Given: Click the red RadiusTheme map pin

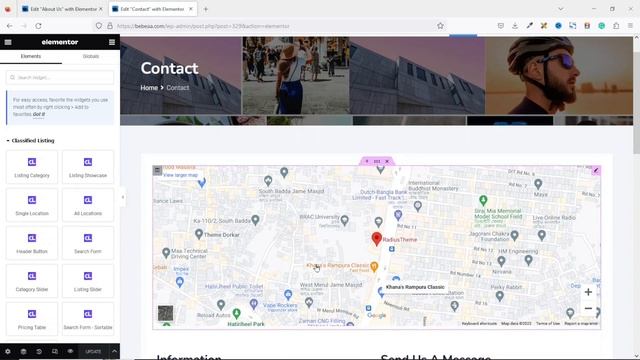Looking at the screenshot, I should tap(376, 239).
